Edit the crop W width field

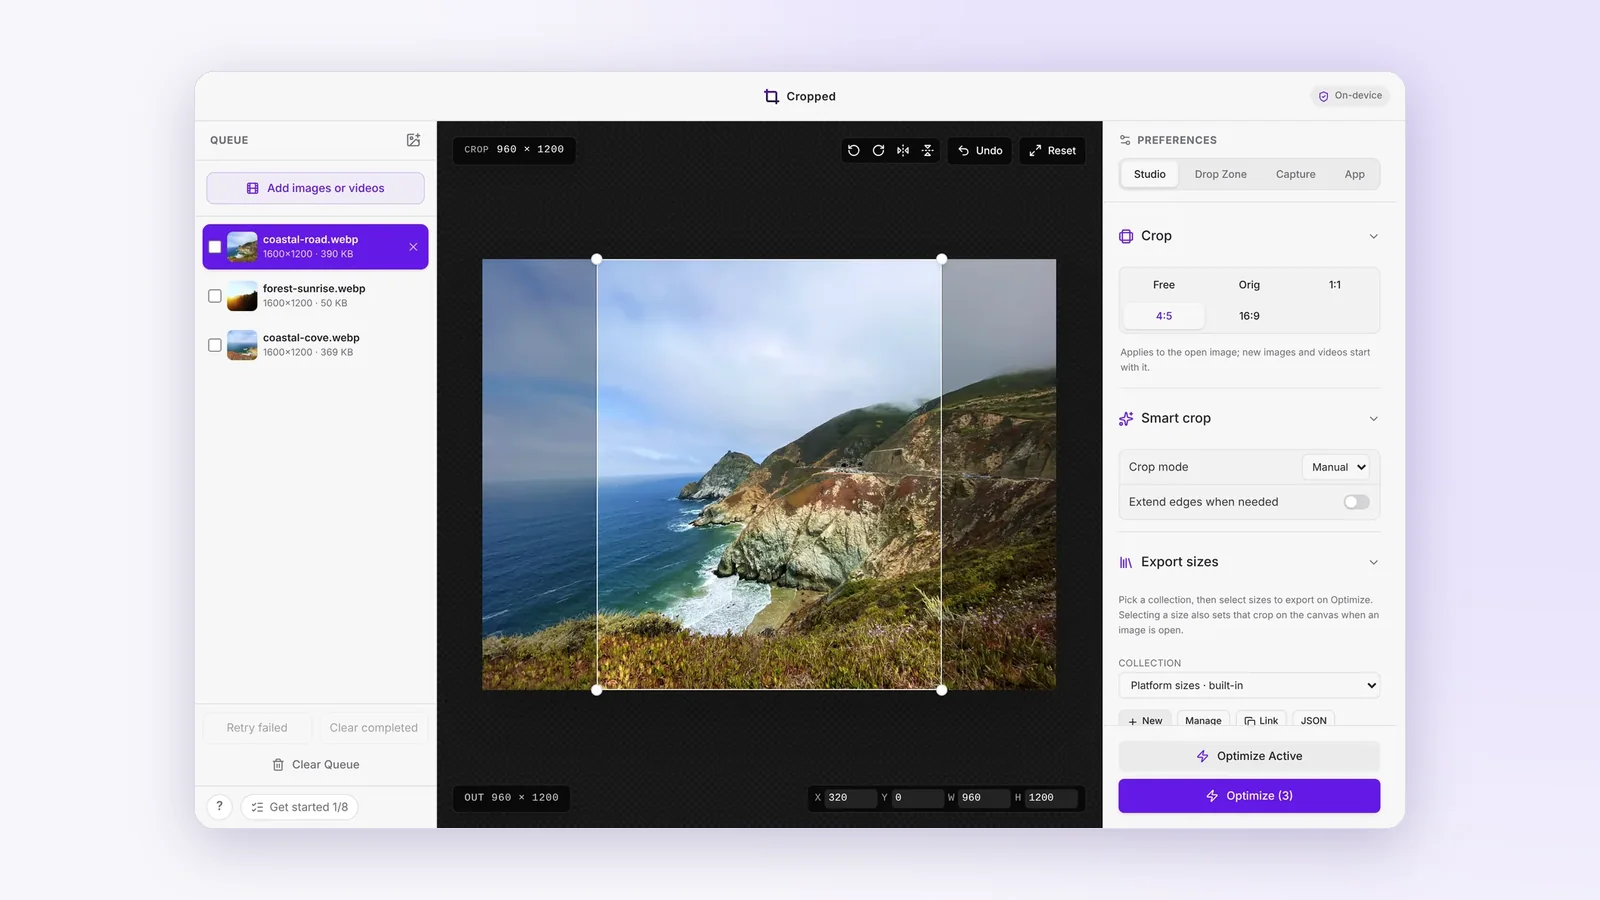click(x=984, y=798)
